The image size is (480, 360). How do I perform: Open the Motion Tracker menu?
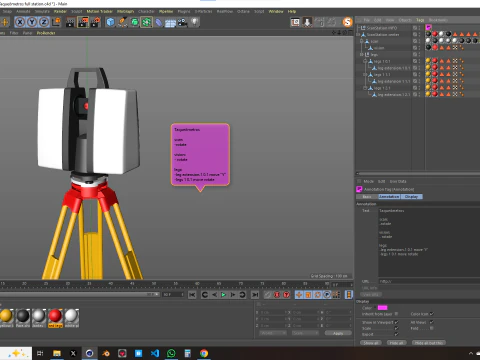[x=100, y=11]
